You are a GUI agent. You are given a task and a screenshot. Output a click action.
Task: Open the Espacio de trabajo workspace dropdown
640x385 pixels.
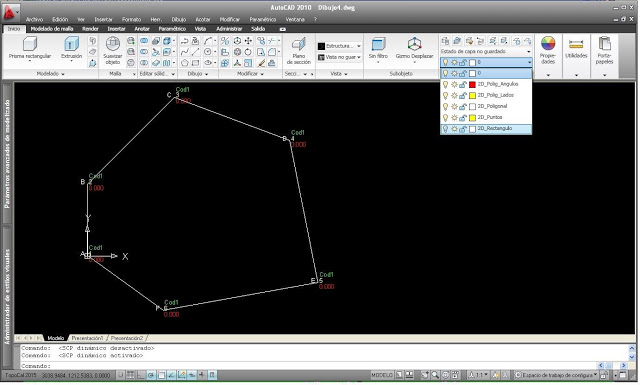point(556,375)
